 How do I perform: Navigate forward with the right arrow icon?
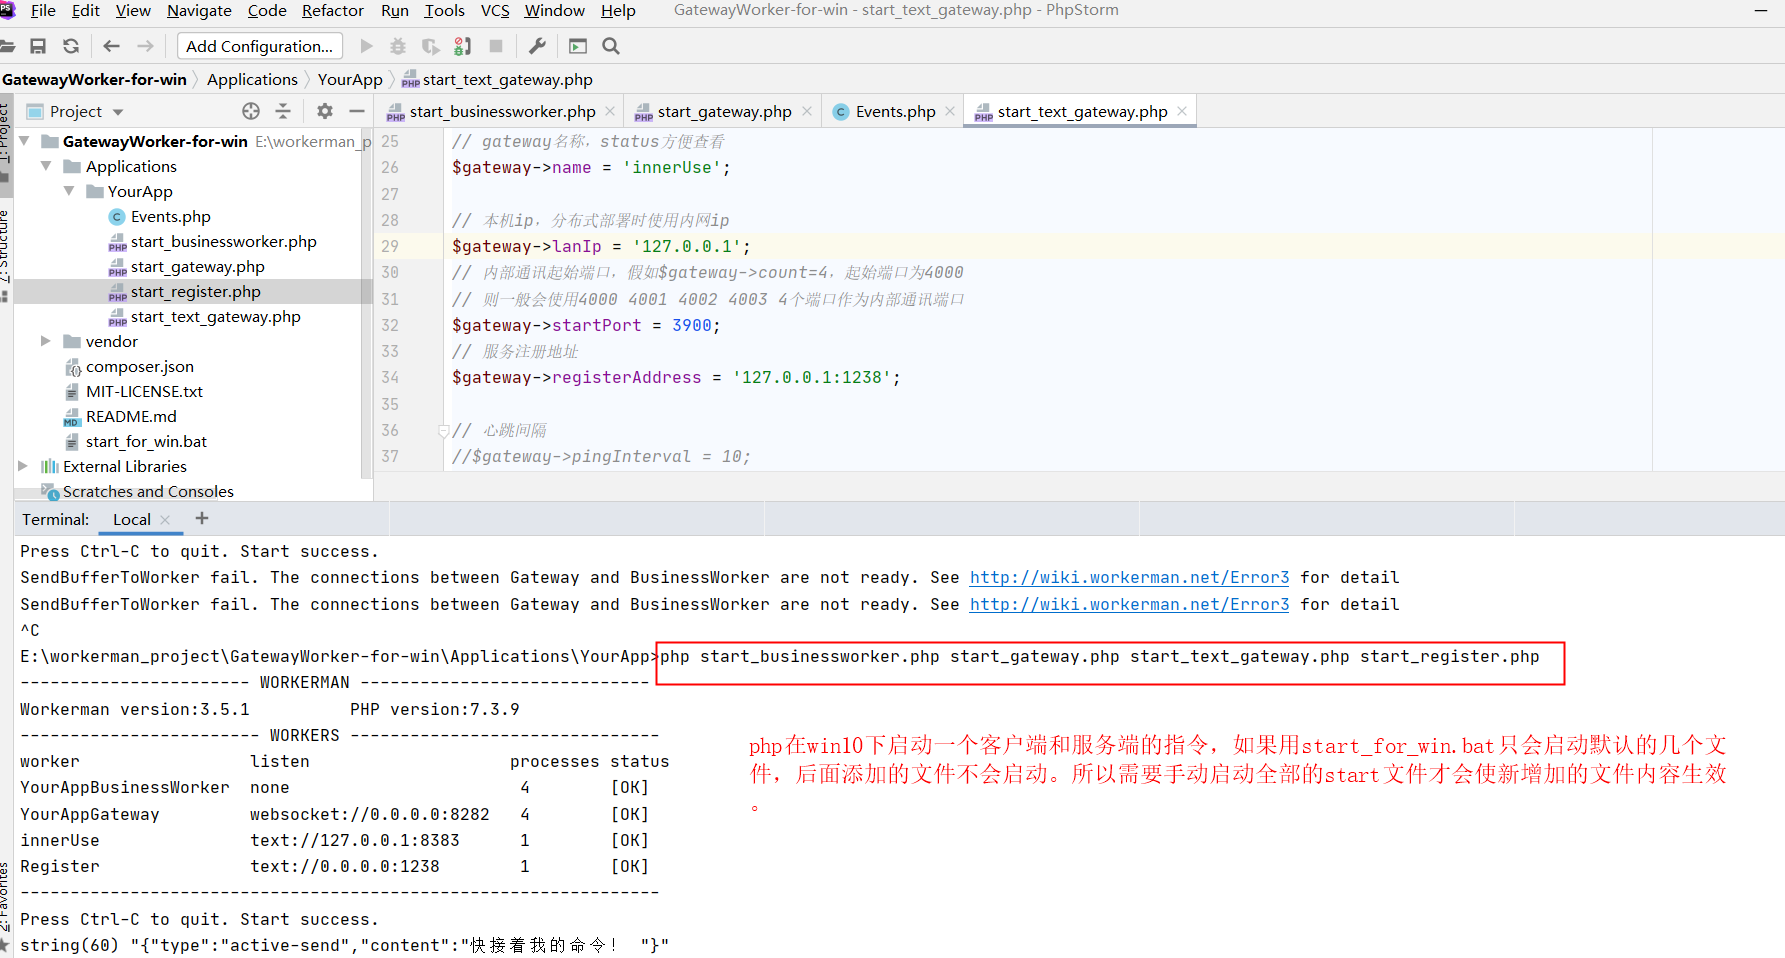[x=145, y=46]
